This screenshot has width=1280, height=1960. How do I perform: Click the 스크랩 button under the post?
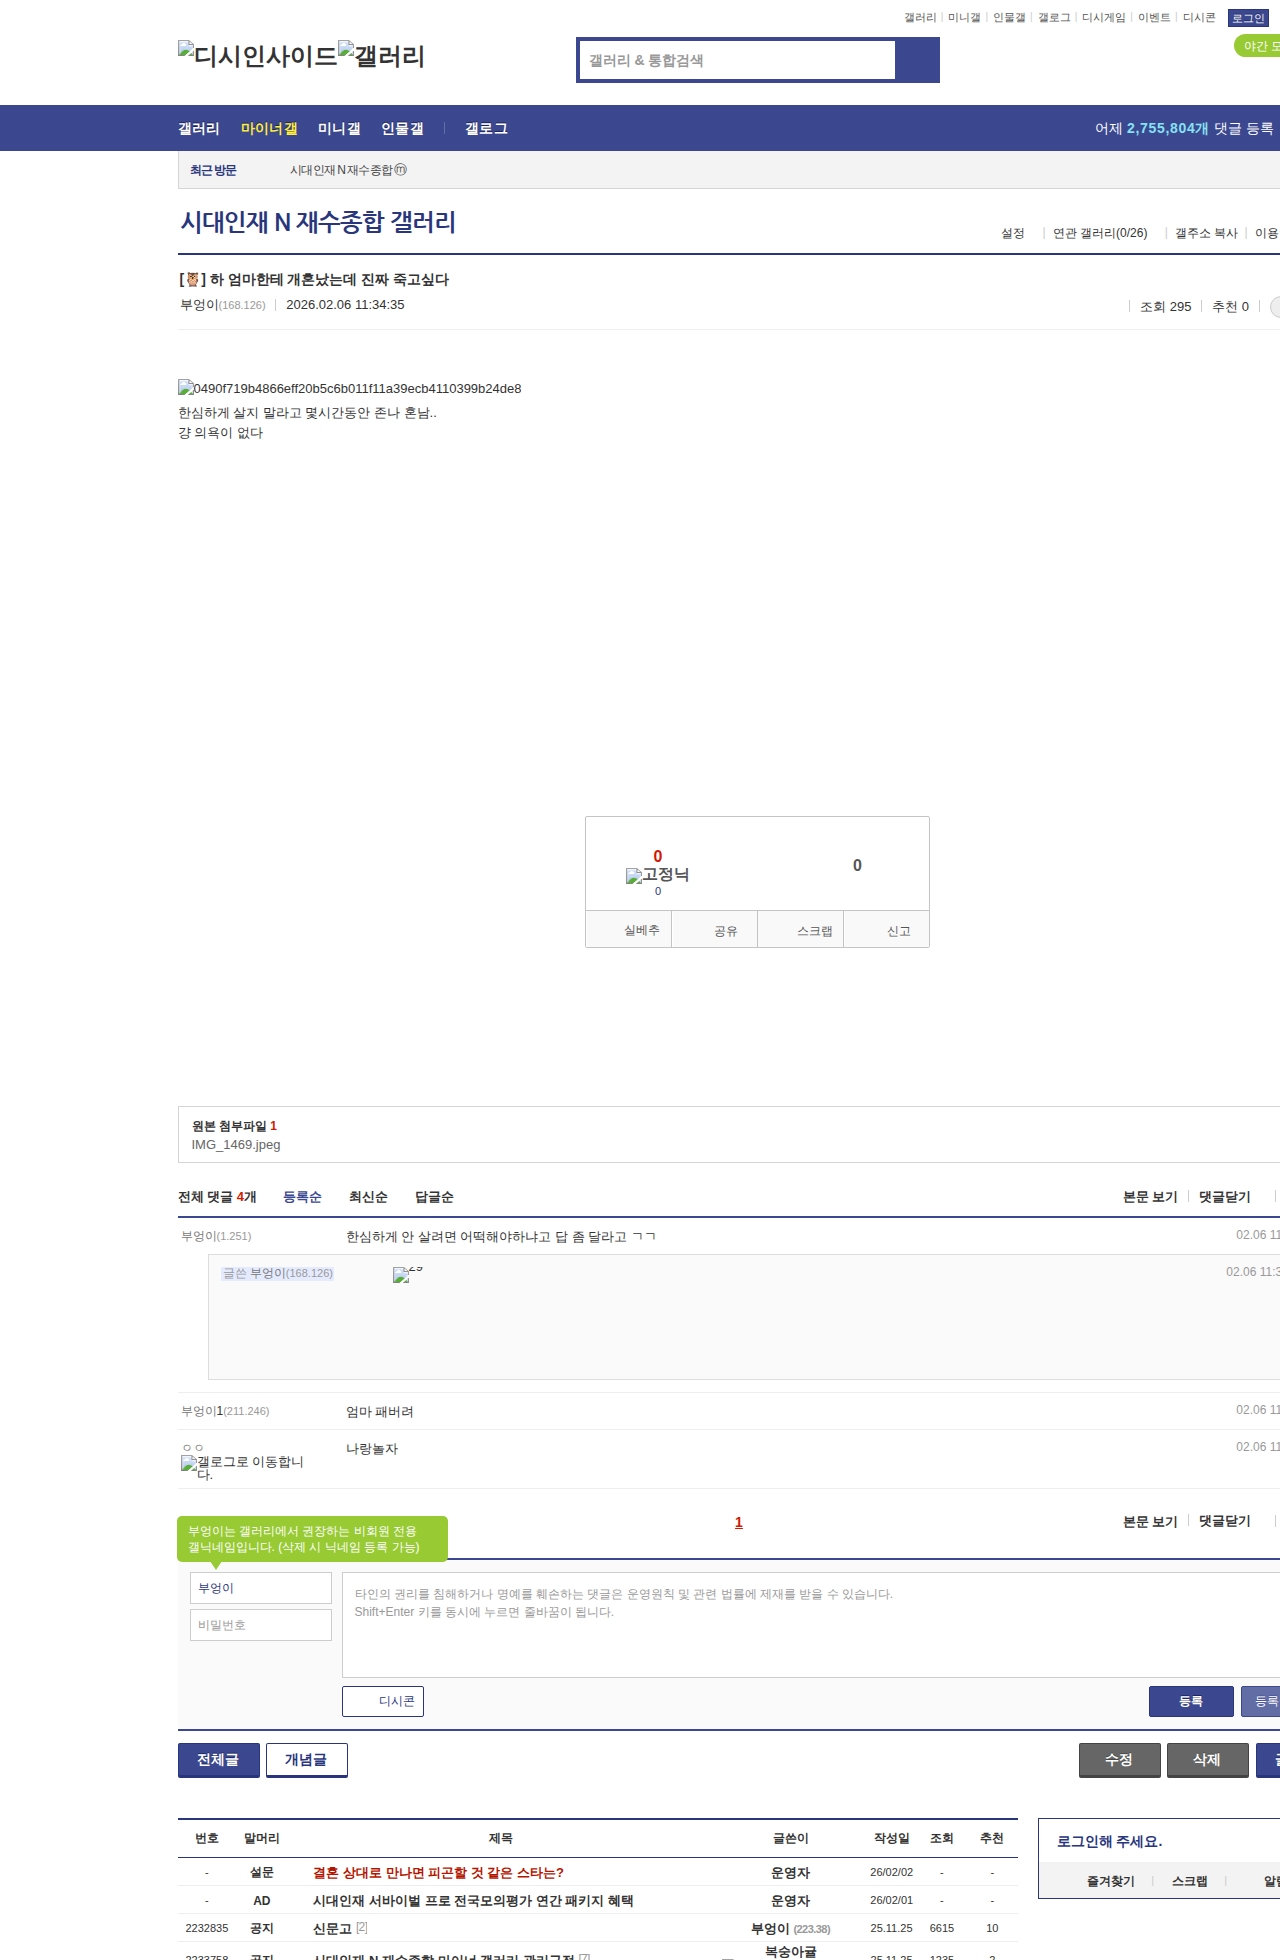click(x=801, y=930)
